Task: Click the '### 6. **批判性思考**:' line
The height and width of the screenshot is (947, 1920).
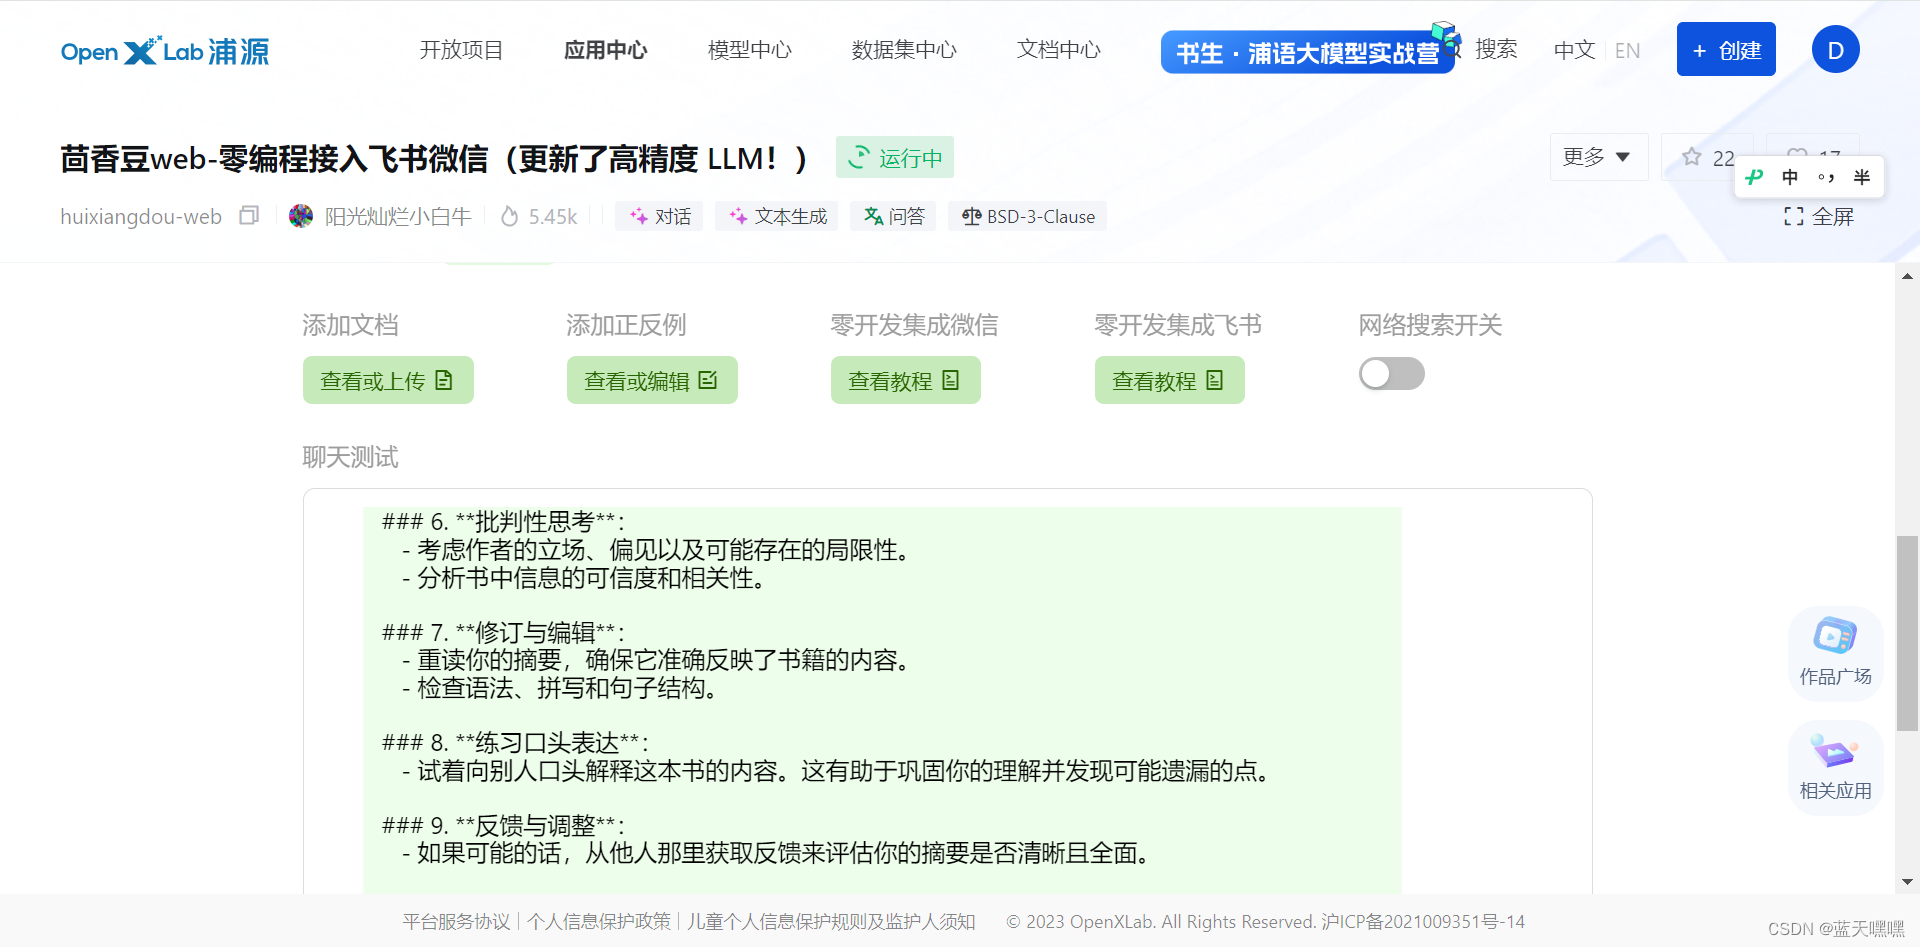Action: (x=503, y=521)
